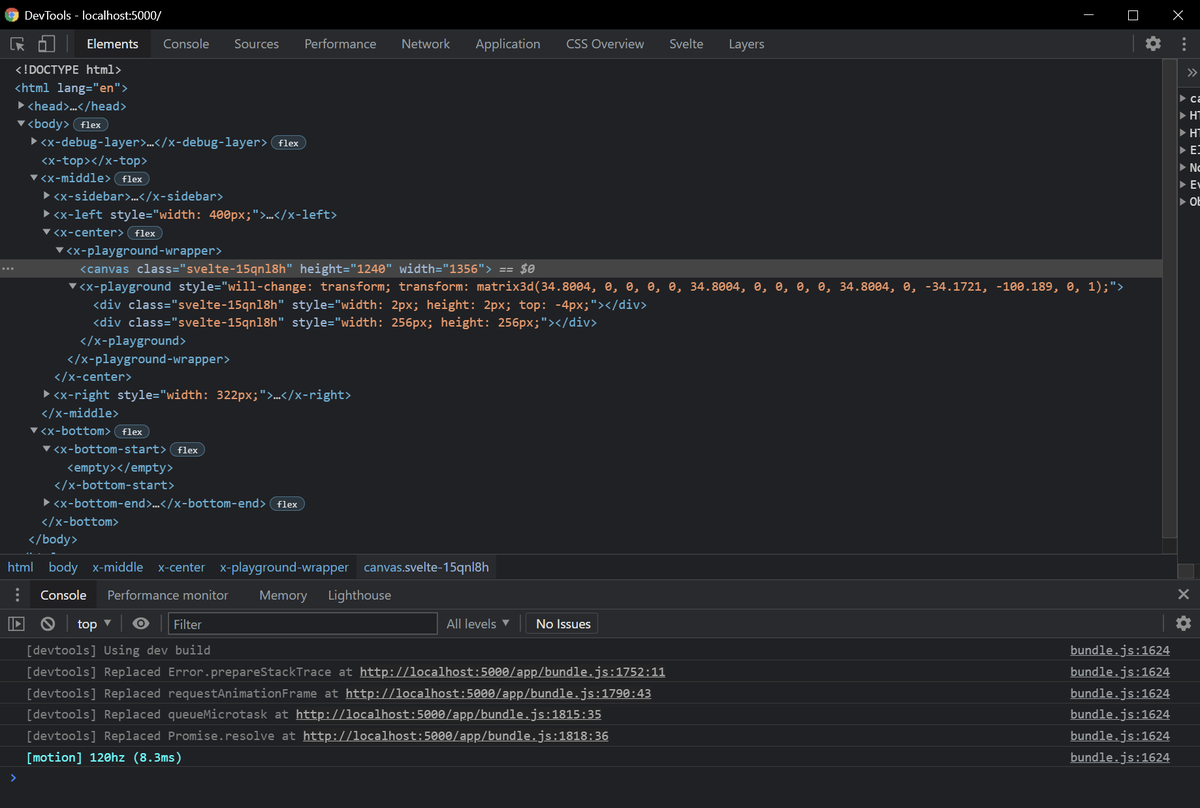Open the Layers tab
The image size is (1200, 808).
tap(746, 44)
